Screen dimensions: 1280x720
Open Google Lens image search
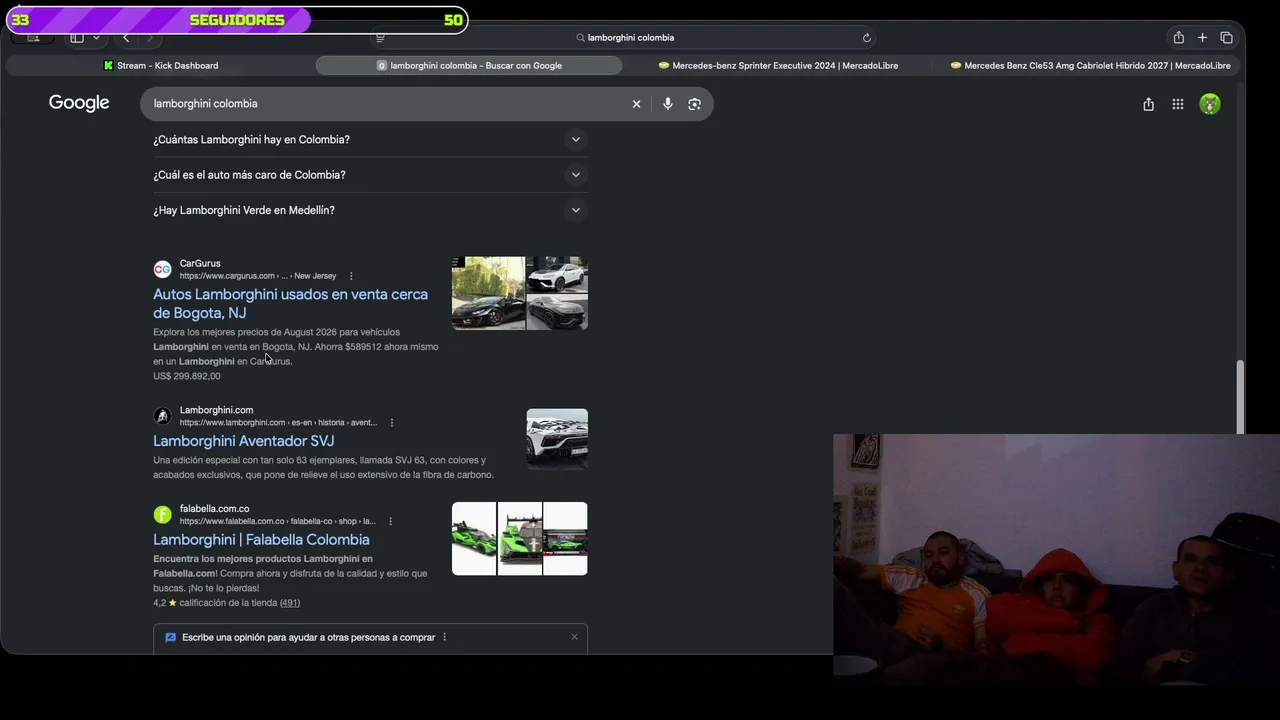pyautogui.click(x=694, y=104)
